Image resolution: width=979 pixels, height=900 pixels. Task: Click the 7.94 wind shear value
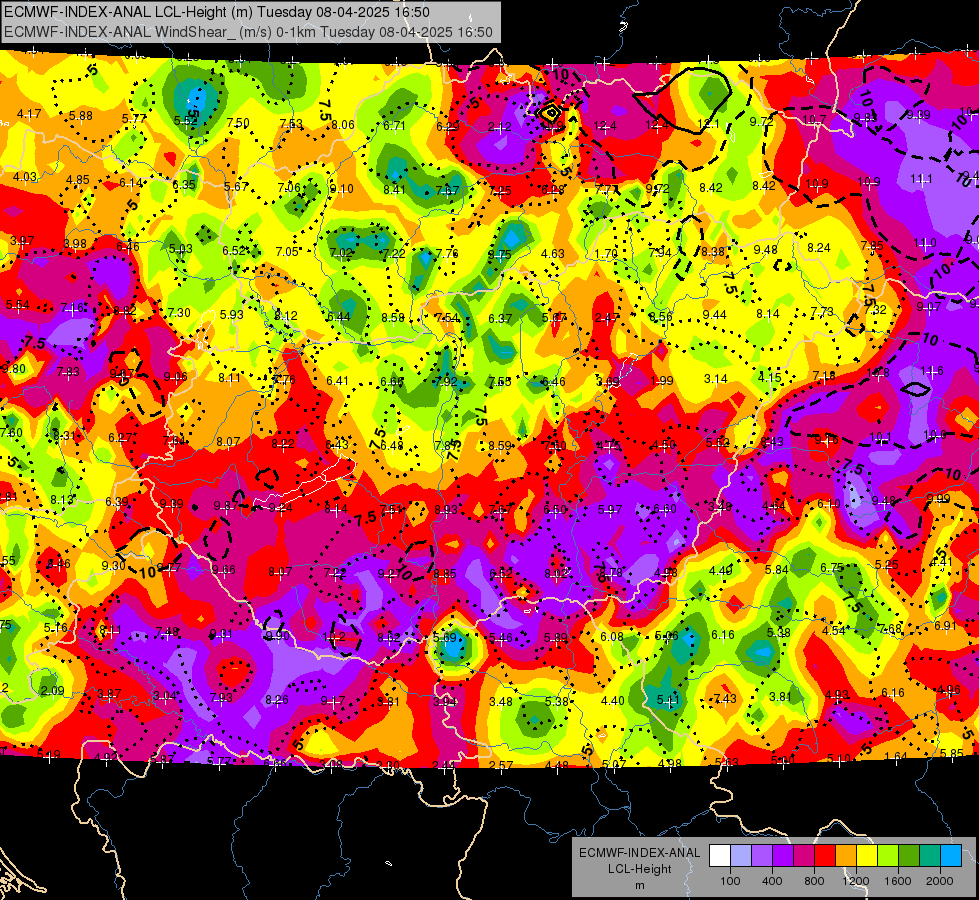point(660,252)
